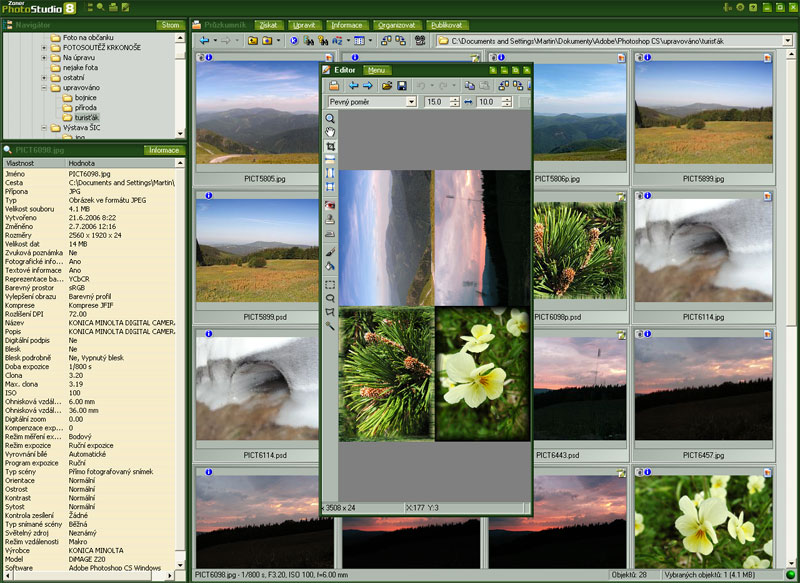Expand the FOTOSOUTĚŽ KRKONOŠE folder
The width and height of the screenshot is (800, 583).
coord(44,47)
